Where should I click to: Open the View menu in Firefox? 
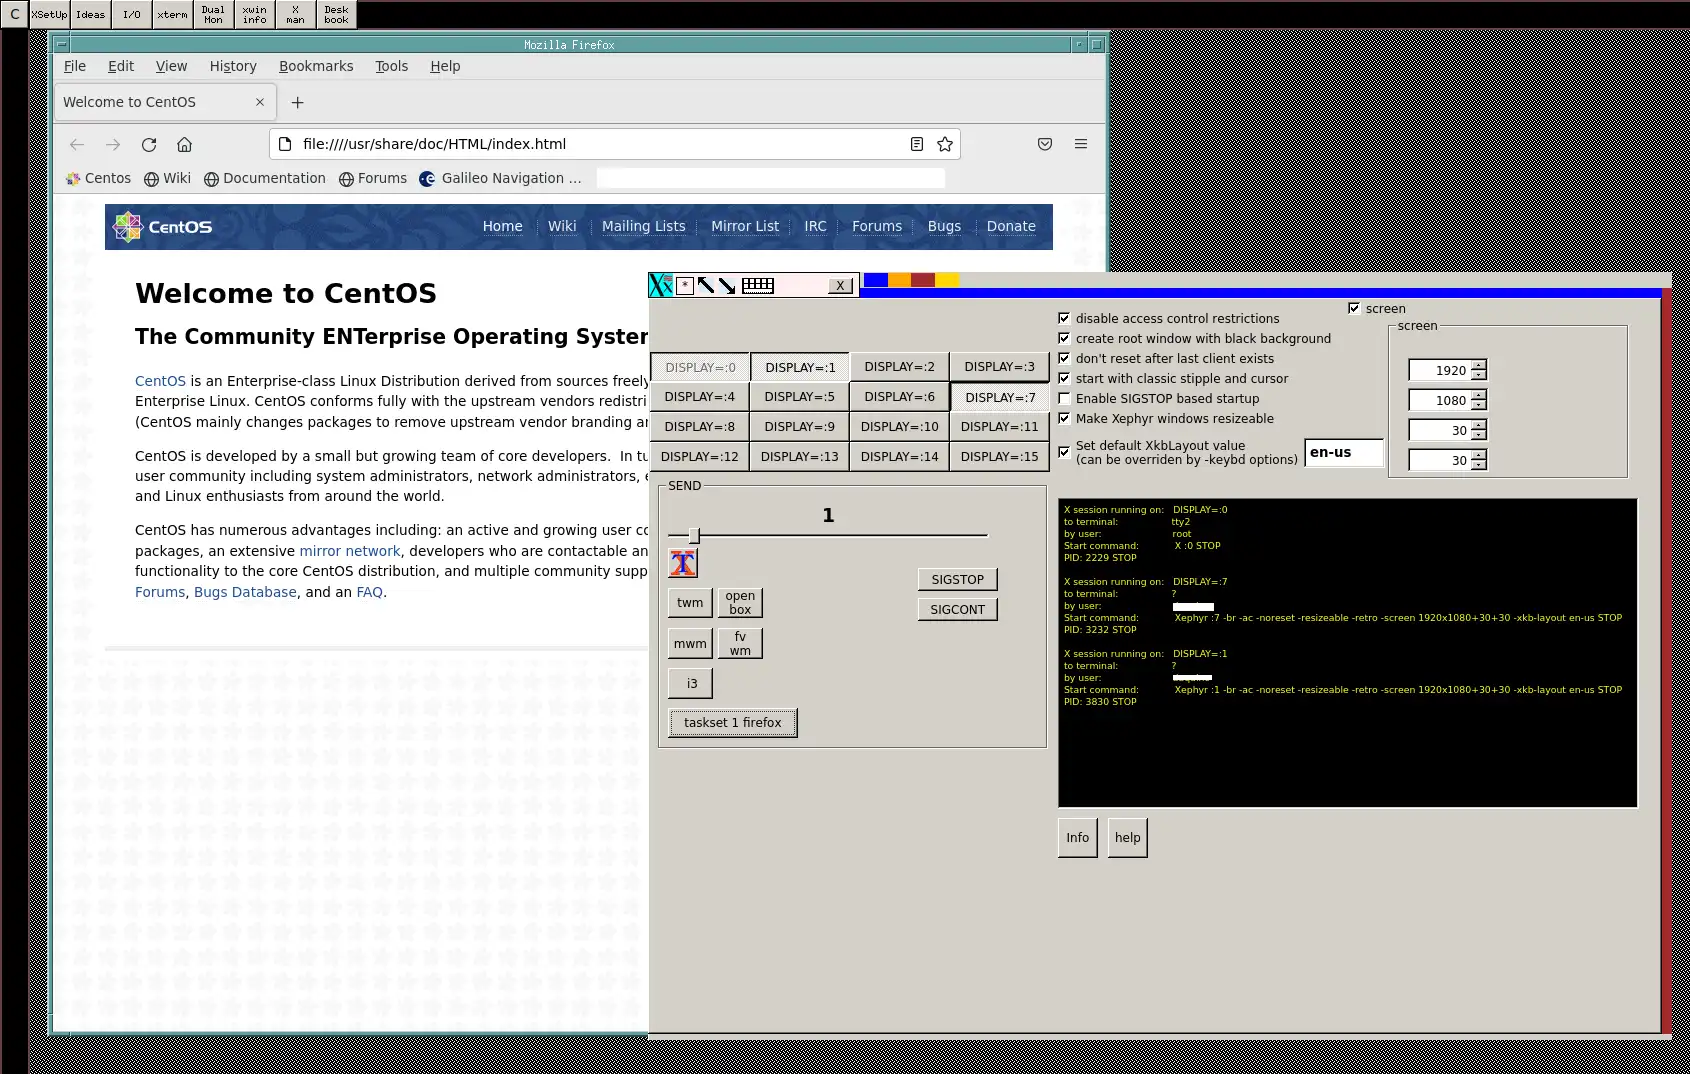[x=171, y=66]
